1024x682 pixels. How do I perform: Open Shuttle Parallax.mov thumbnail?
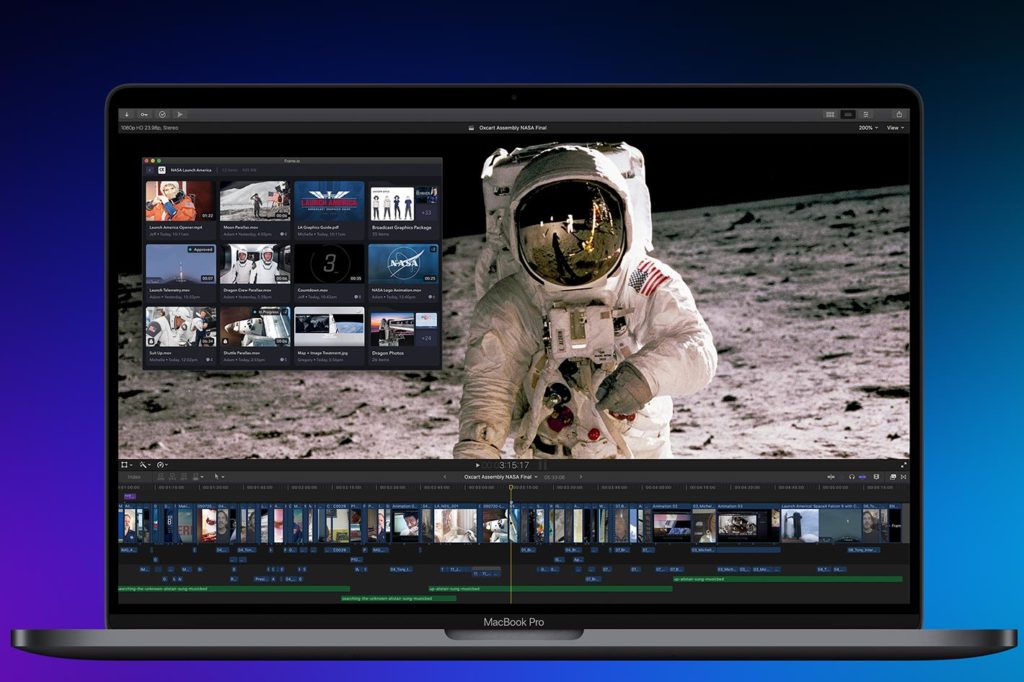255,327
